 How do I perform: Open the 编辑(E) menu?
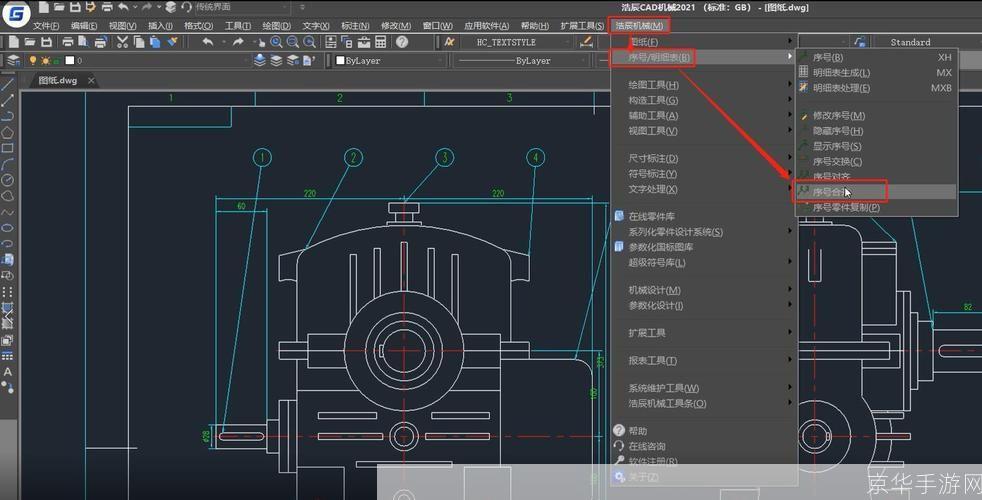84,26
